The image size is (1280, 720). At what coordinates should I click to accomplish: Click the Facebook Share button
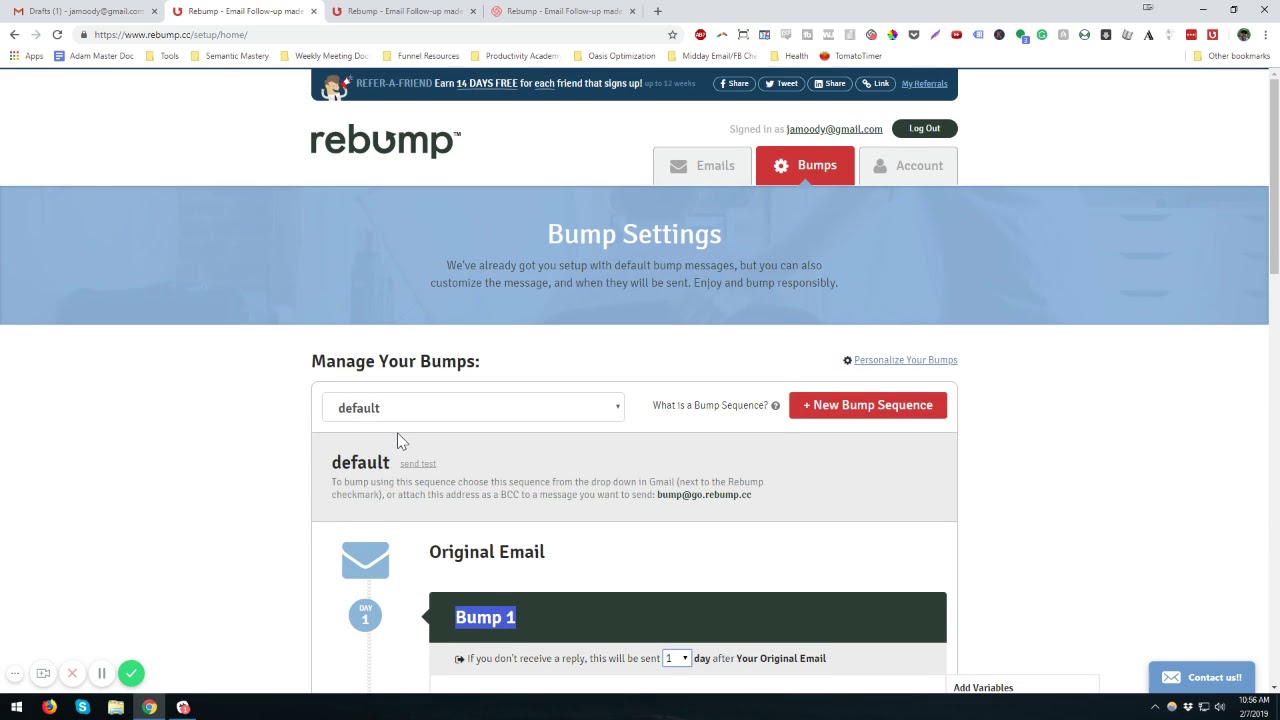733,84
